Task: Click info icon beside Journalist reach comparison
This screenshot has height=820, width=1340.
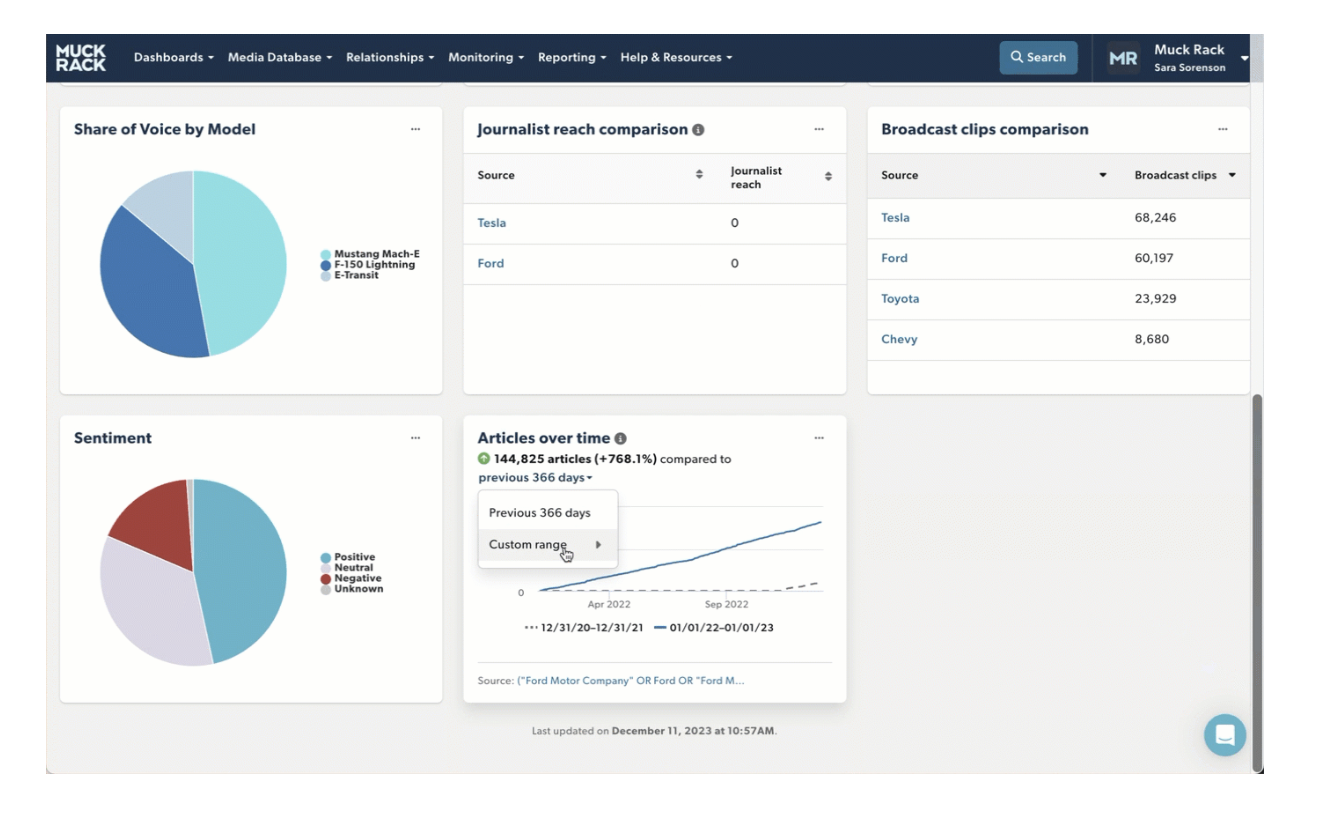Action: point(698,130)
